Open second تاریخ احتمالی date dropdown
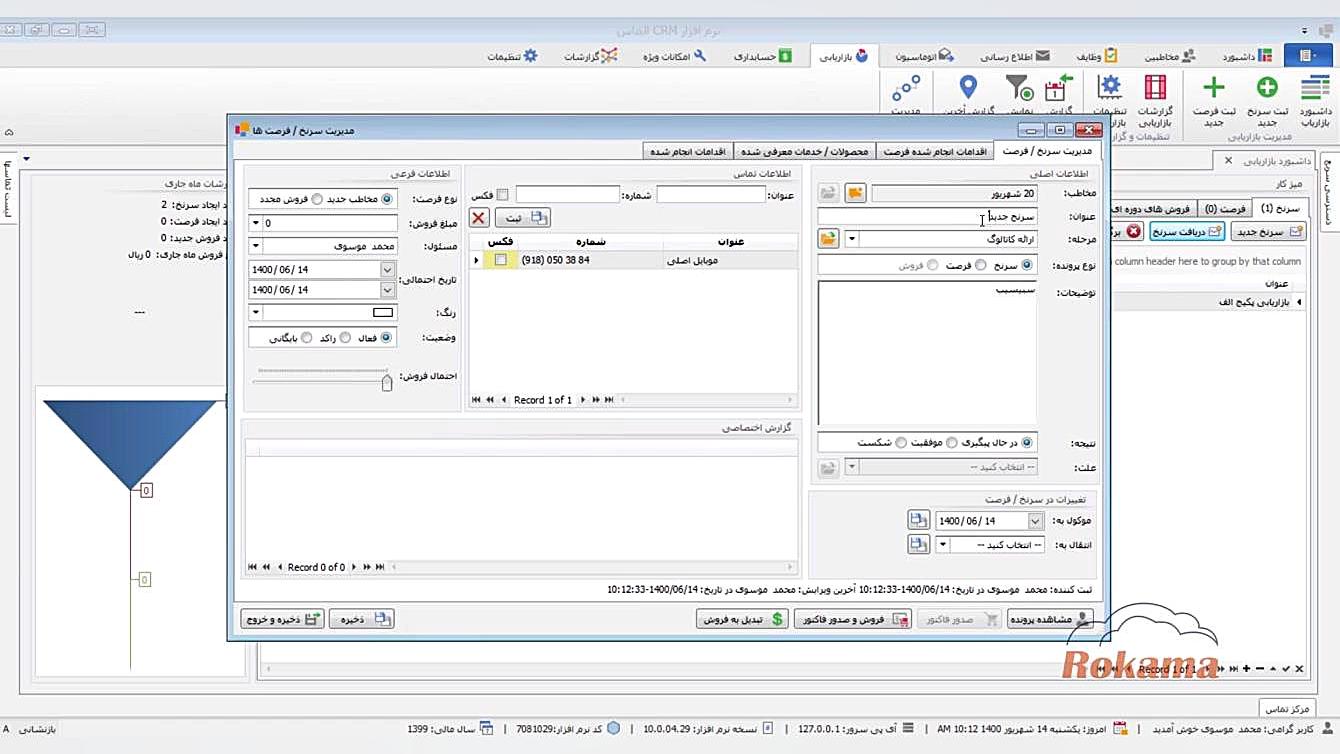The width and height of the screenshot is (1340, 754). (x=387, y=290)
